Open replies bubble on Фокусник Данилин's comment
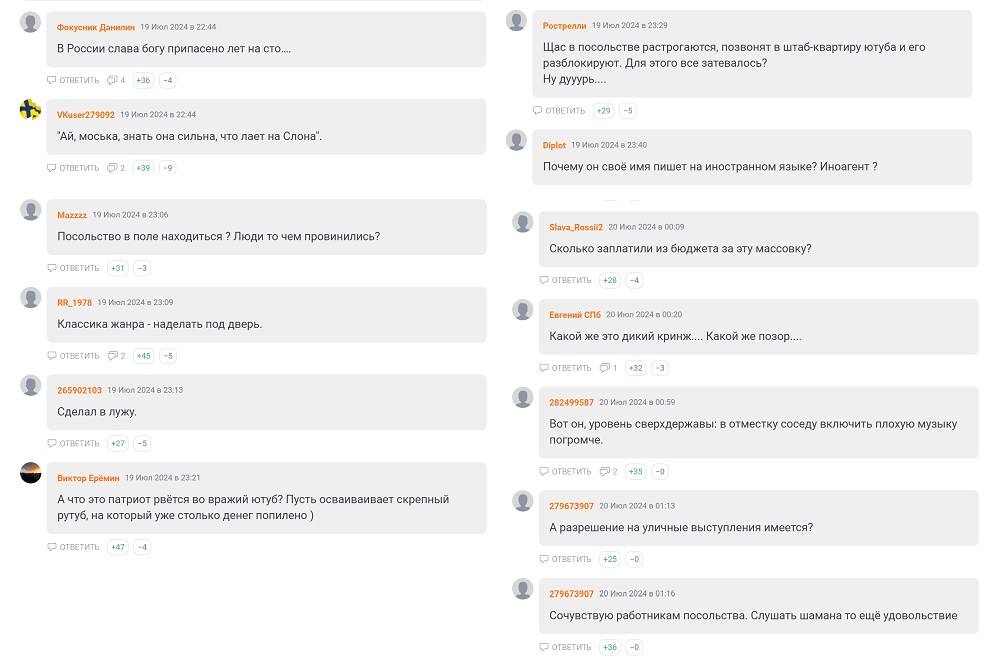The image size is (1000, 661). click(x=116, y=80)
